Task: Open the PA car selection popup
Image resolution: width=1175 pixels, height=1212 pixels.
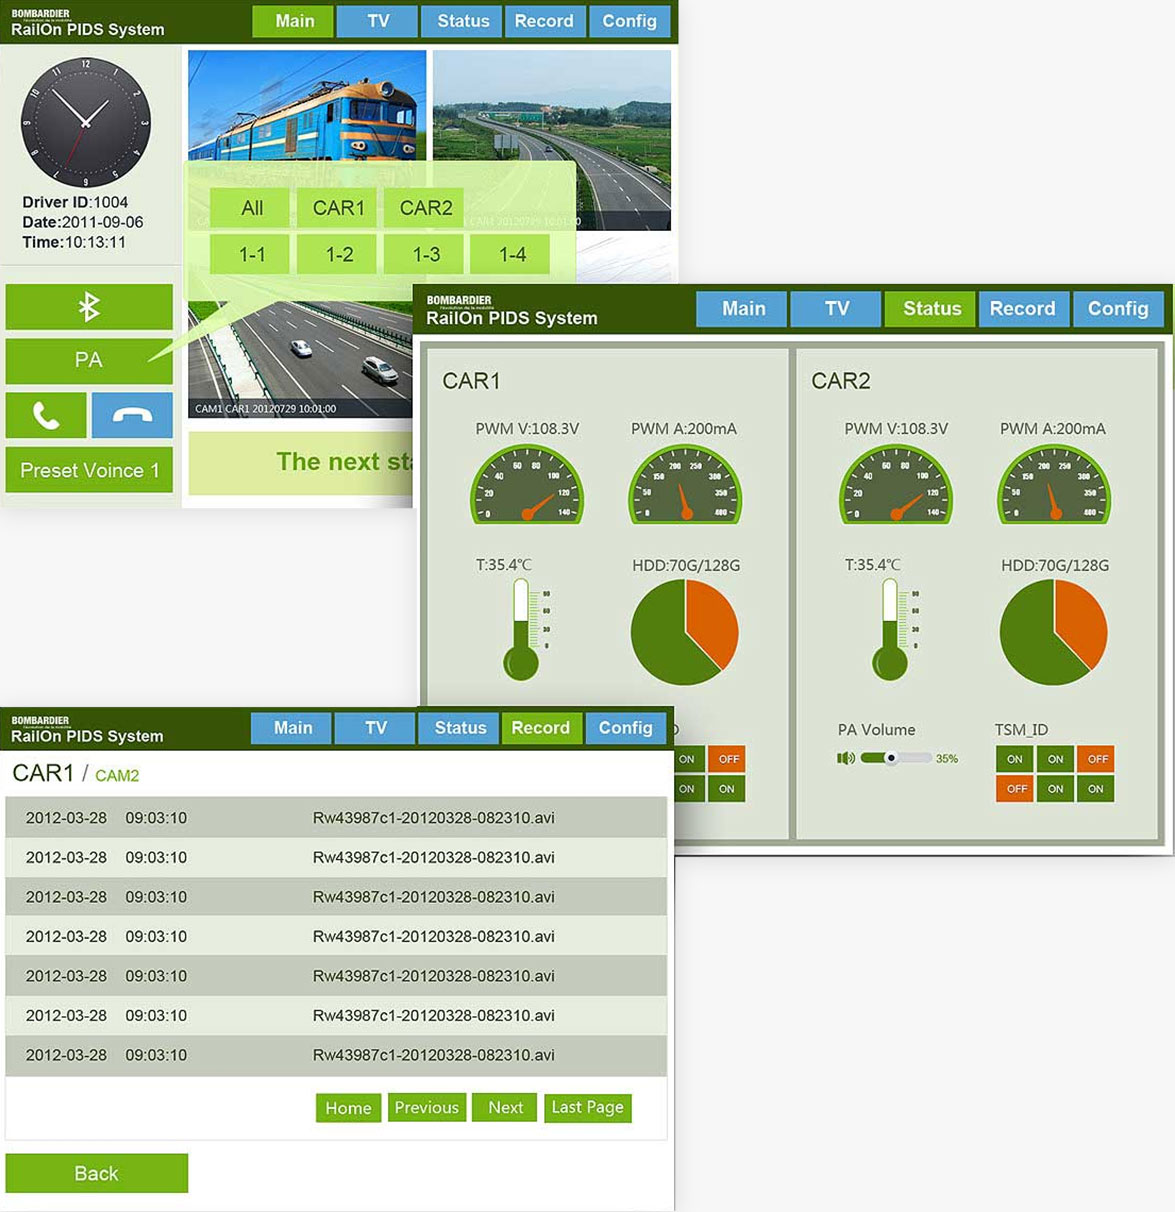Action: pyautogui.click(x=89, y=360)
